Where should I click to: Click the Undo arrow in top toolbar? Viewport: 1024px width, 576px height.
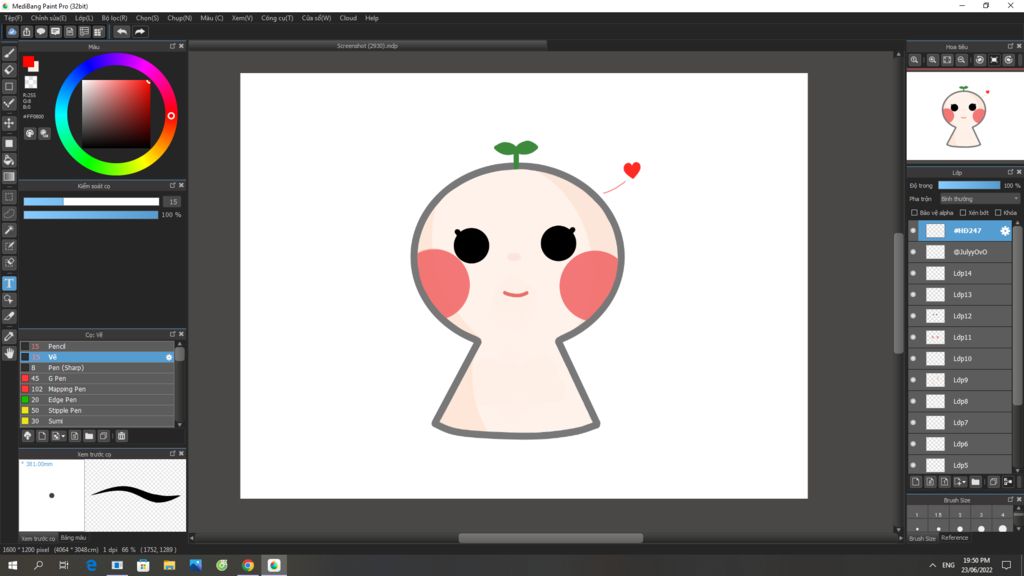(122, 31)
